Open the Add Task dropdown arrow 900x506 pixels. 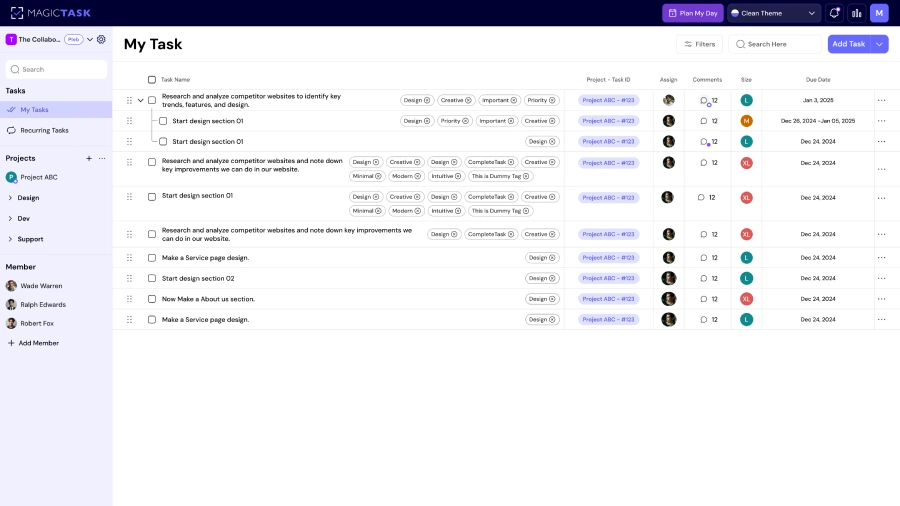point(879,44)
